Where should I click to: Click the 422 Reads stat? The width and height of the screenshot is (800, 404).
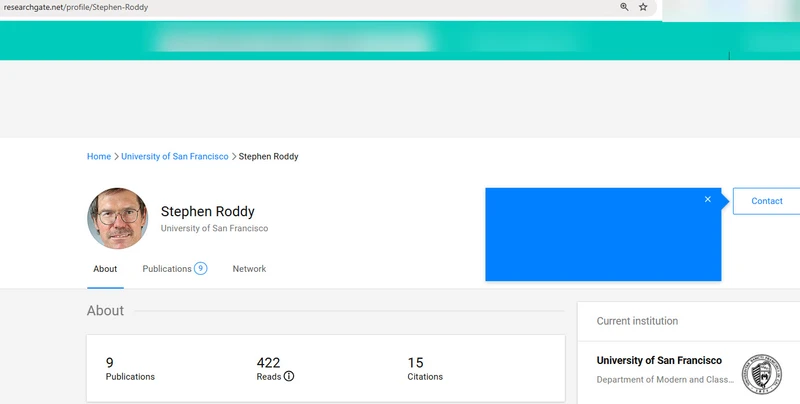coord(275,369)
